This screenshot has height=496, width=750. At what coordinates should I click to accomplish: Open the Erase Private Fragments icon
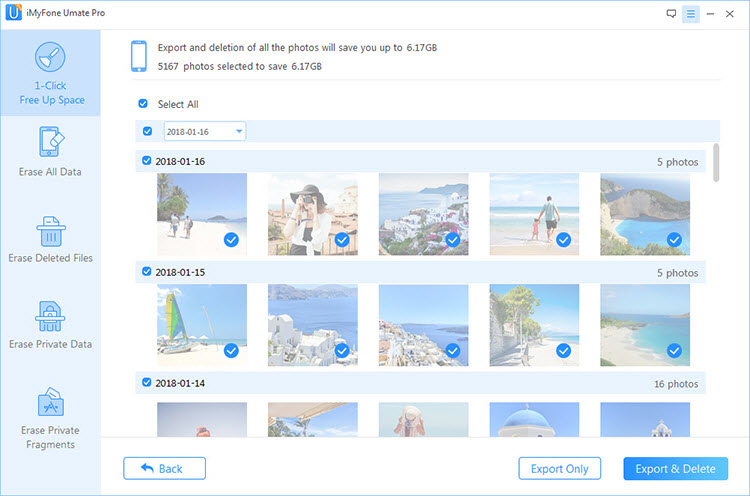(x=50, y=402)
